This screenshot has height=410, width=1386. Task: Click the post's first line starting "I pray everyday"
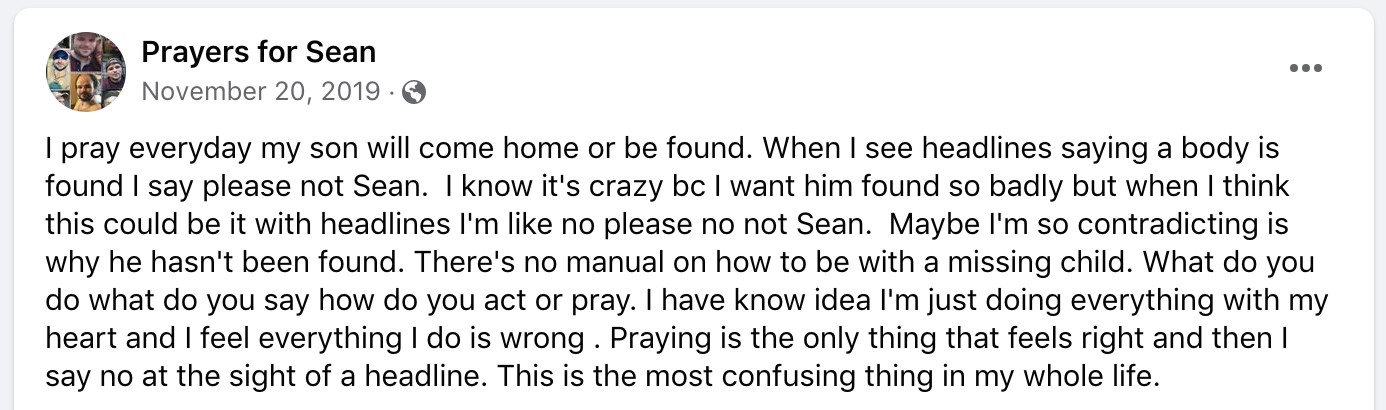(662, 150)
